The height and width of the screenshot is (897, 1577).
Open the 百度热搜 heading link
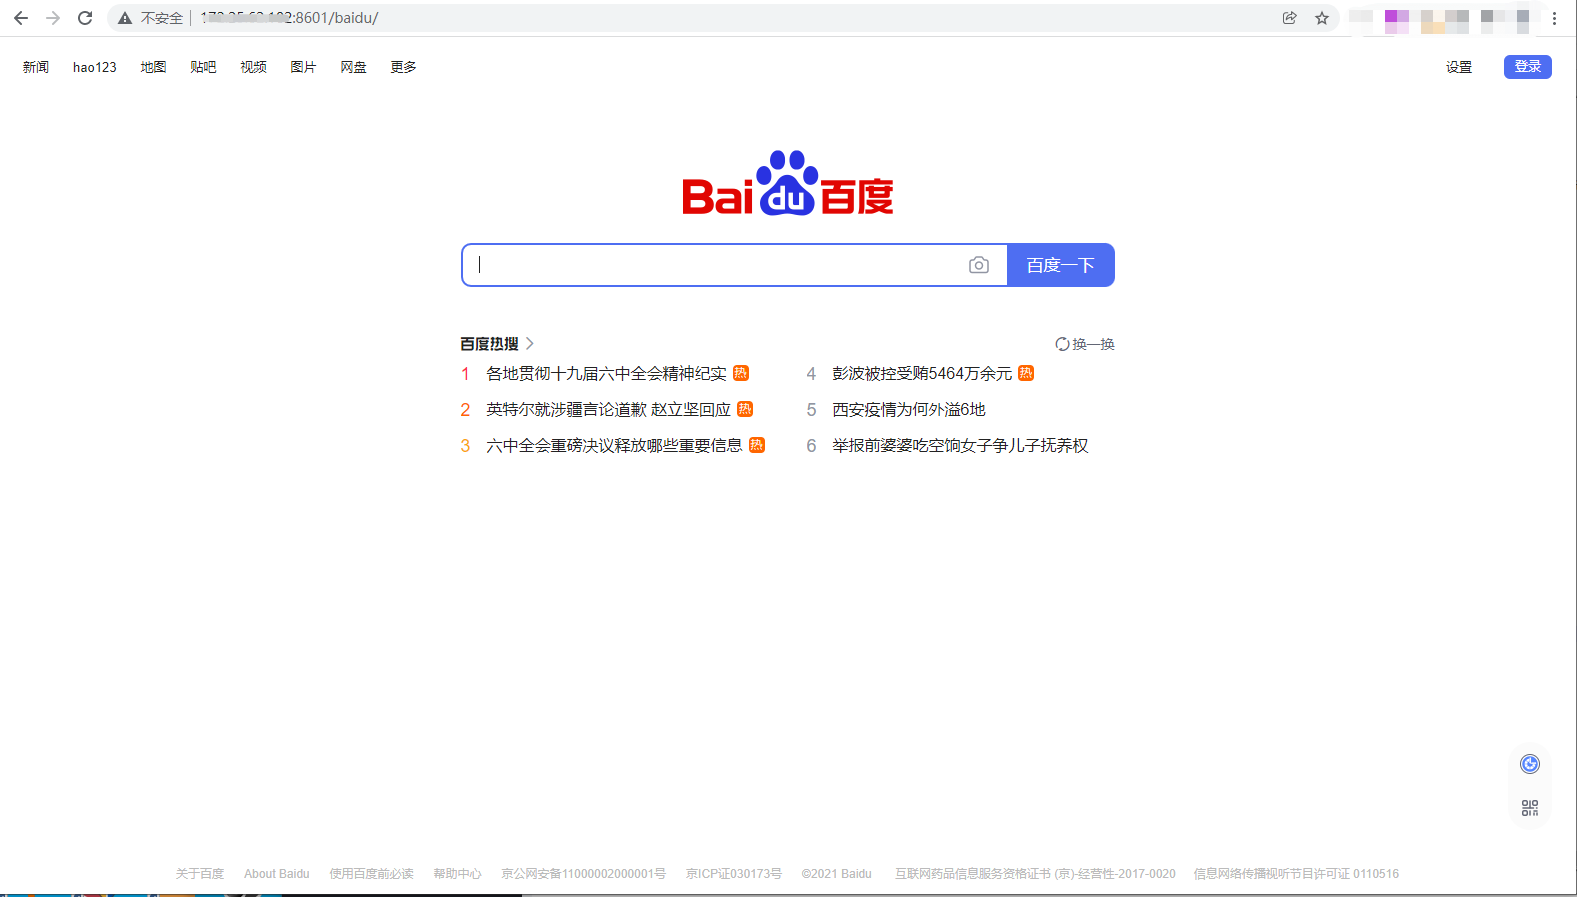coord(489,344)
